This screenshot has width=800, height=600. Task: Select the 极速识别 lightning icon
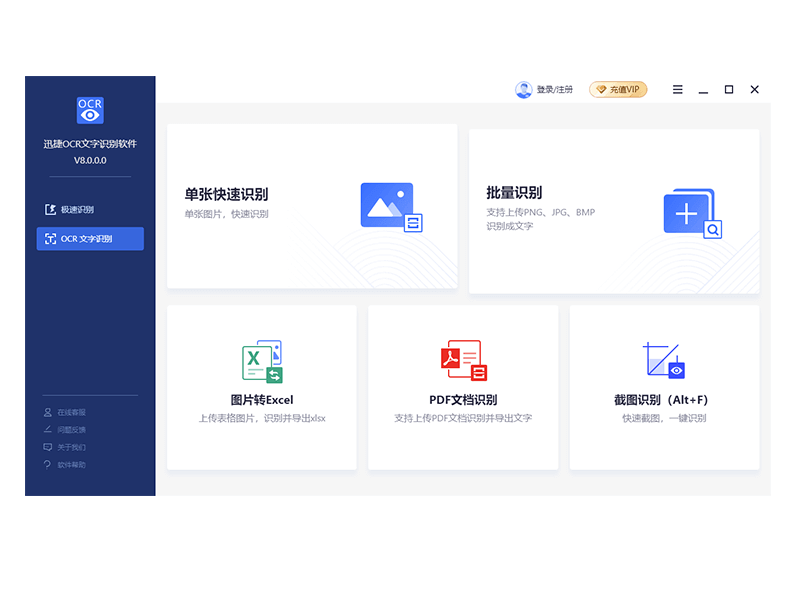[52, 208]
